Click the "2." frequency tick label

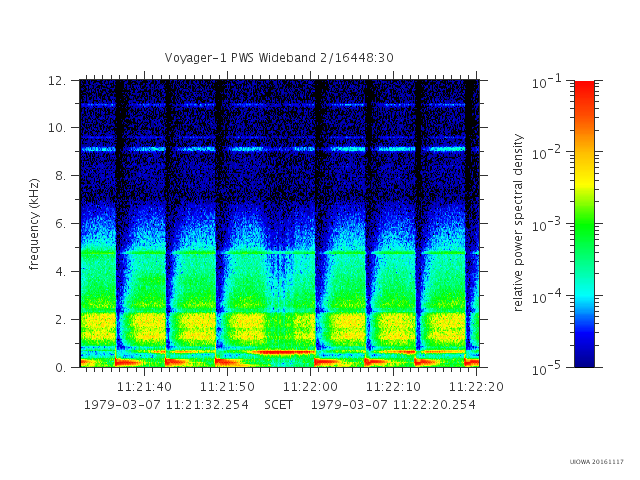[60, 320]
